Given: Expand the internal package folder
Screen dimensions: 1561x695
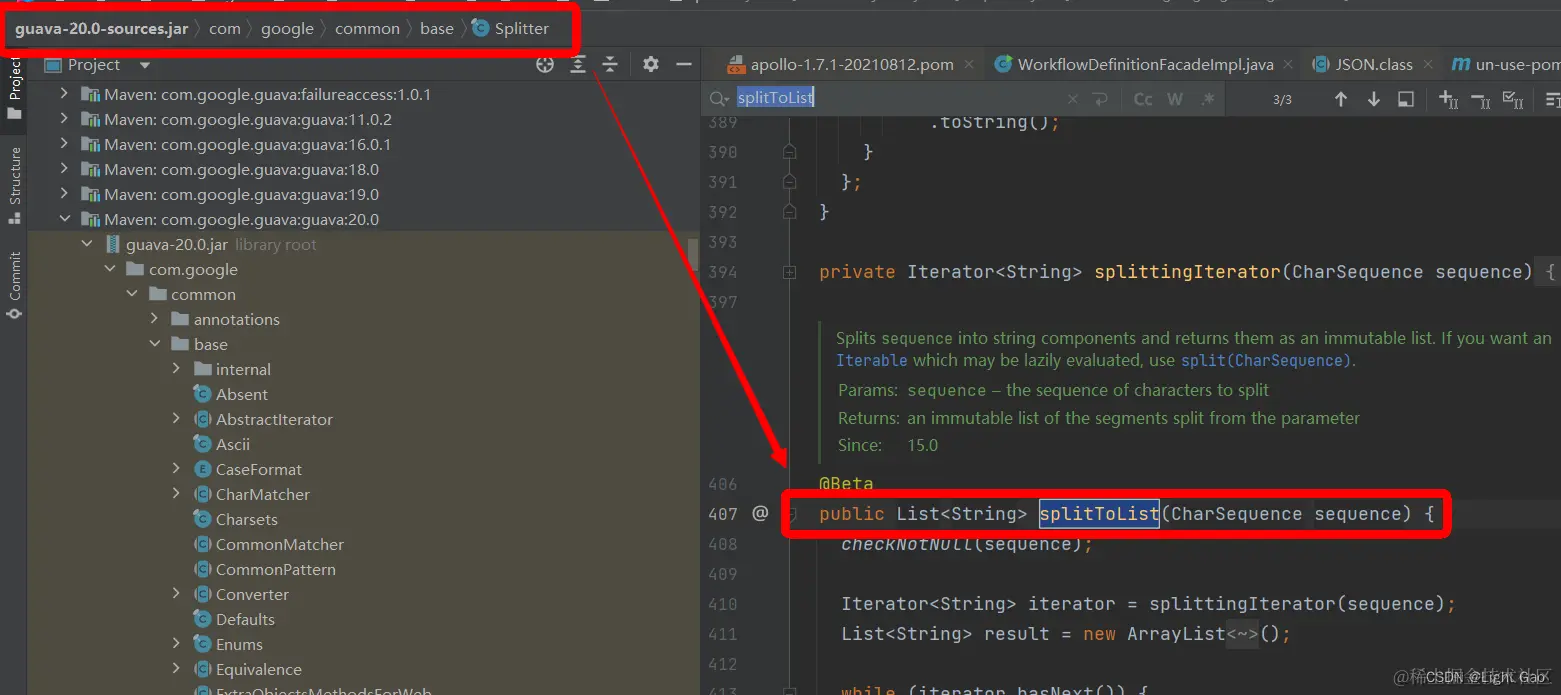Looking at the screenshot, I should click(x=176, y=369).
